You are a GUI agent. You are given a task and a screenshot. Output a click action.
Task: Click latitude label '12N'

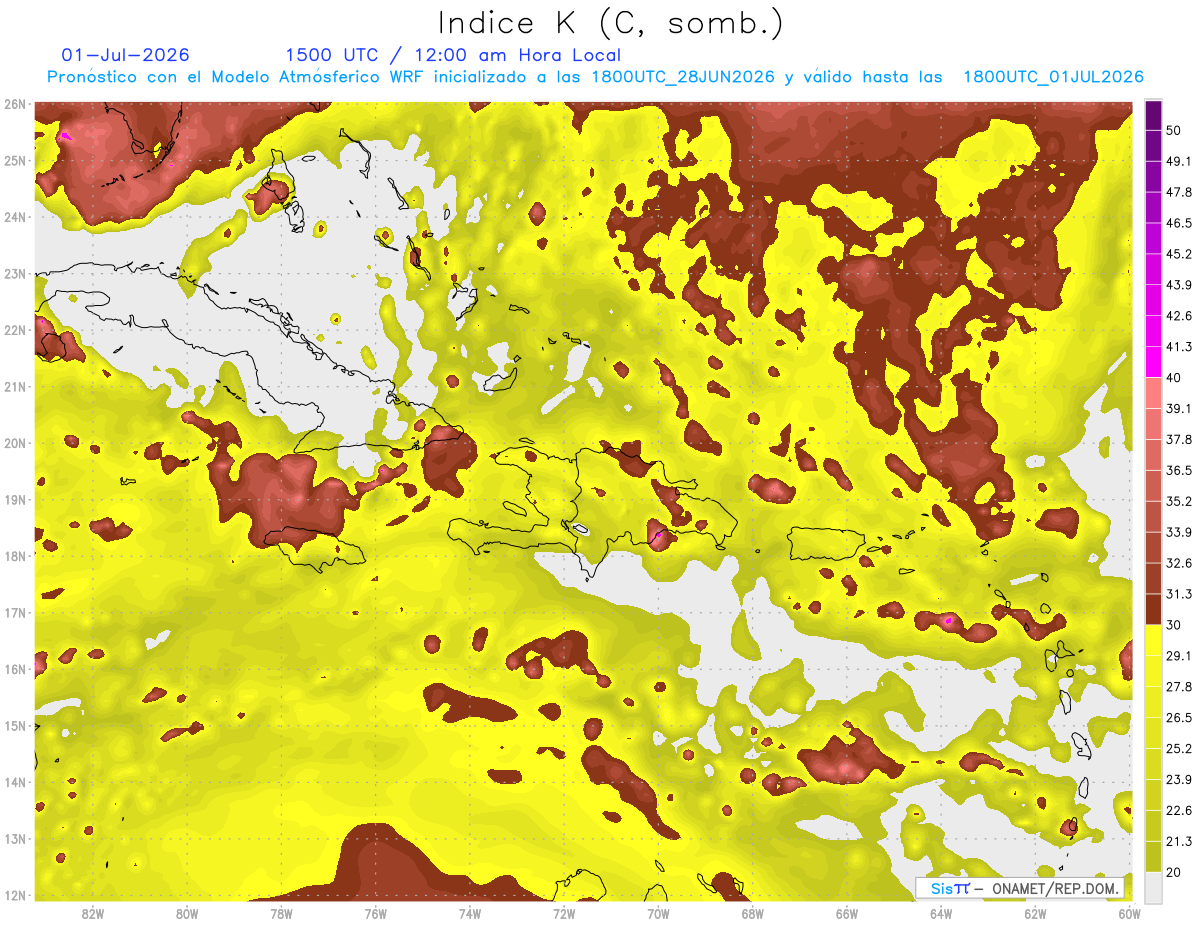coord(15,895)
